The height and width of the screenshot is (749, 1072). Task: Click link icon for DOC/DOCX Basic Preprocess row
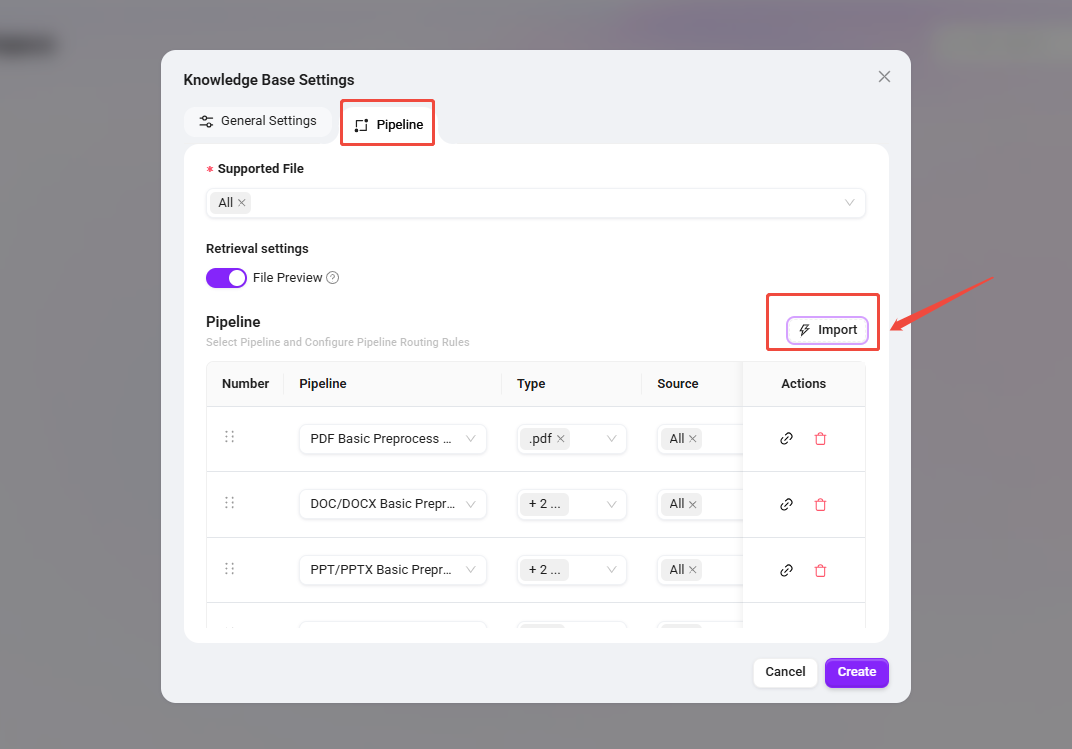pos(786,504)
